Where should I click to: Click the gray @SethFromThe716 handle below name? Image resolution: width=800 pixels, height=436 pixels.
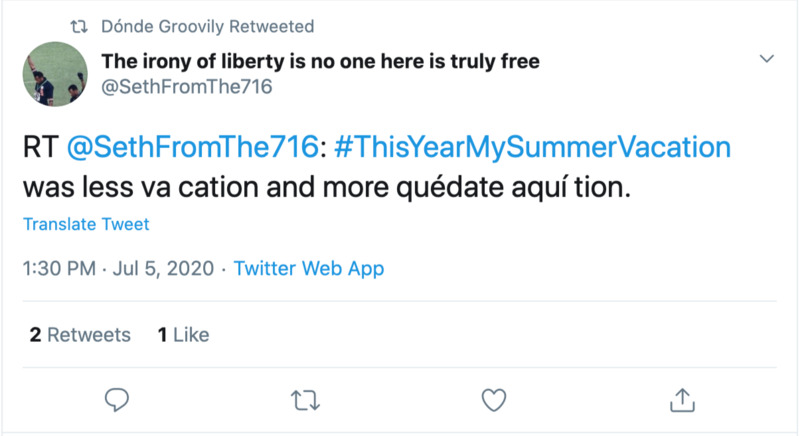186,87
